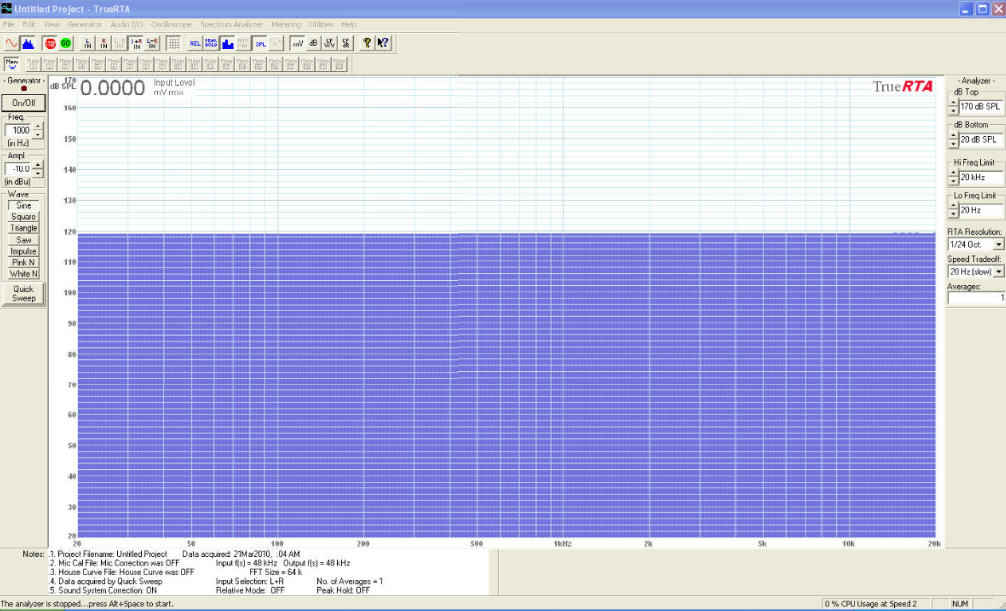Select the right input (R IN) icon
The width and height of the screenshot is (1006, 611).
104,44
